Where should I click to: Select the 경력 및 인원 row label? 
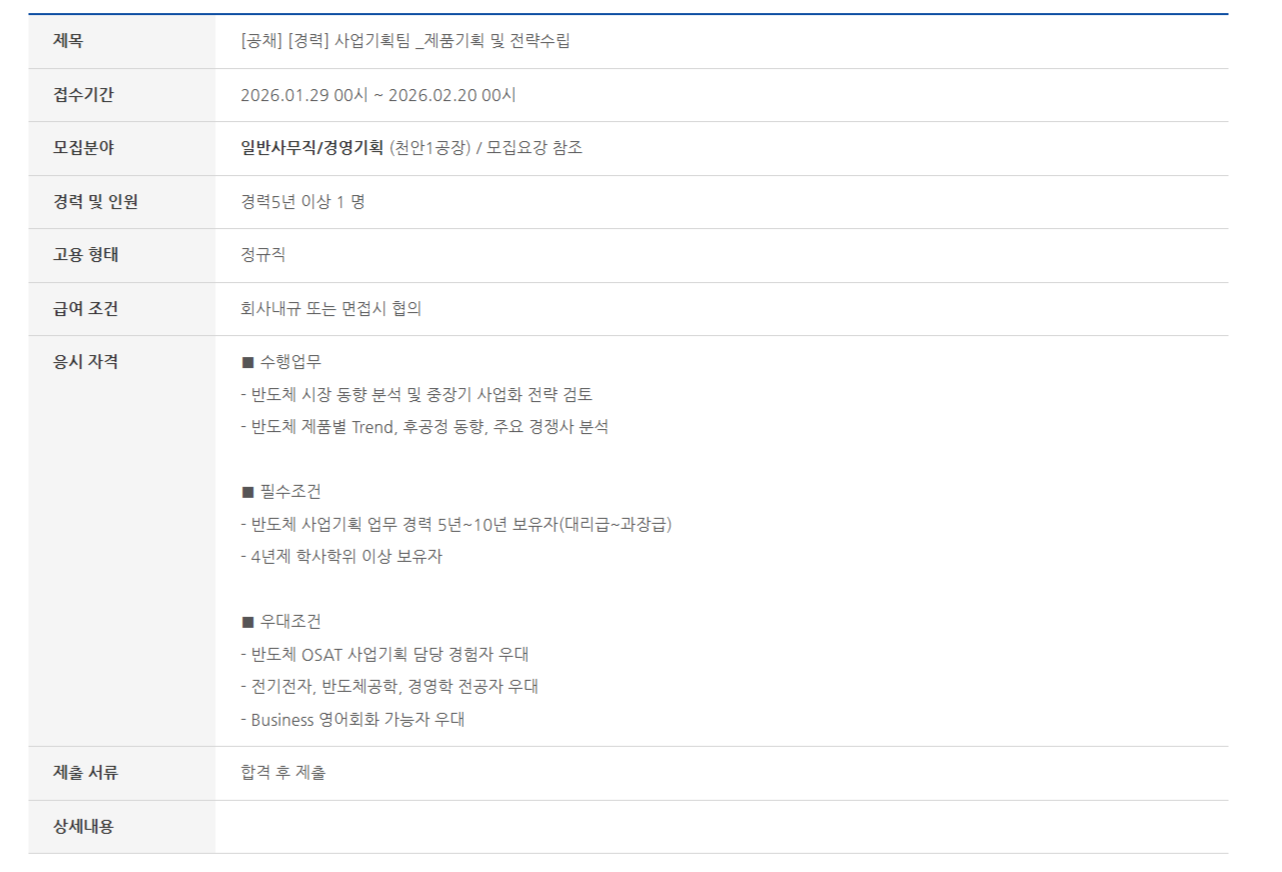[x=96, y=202]
